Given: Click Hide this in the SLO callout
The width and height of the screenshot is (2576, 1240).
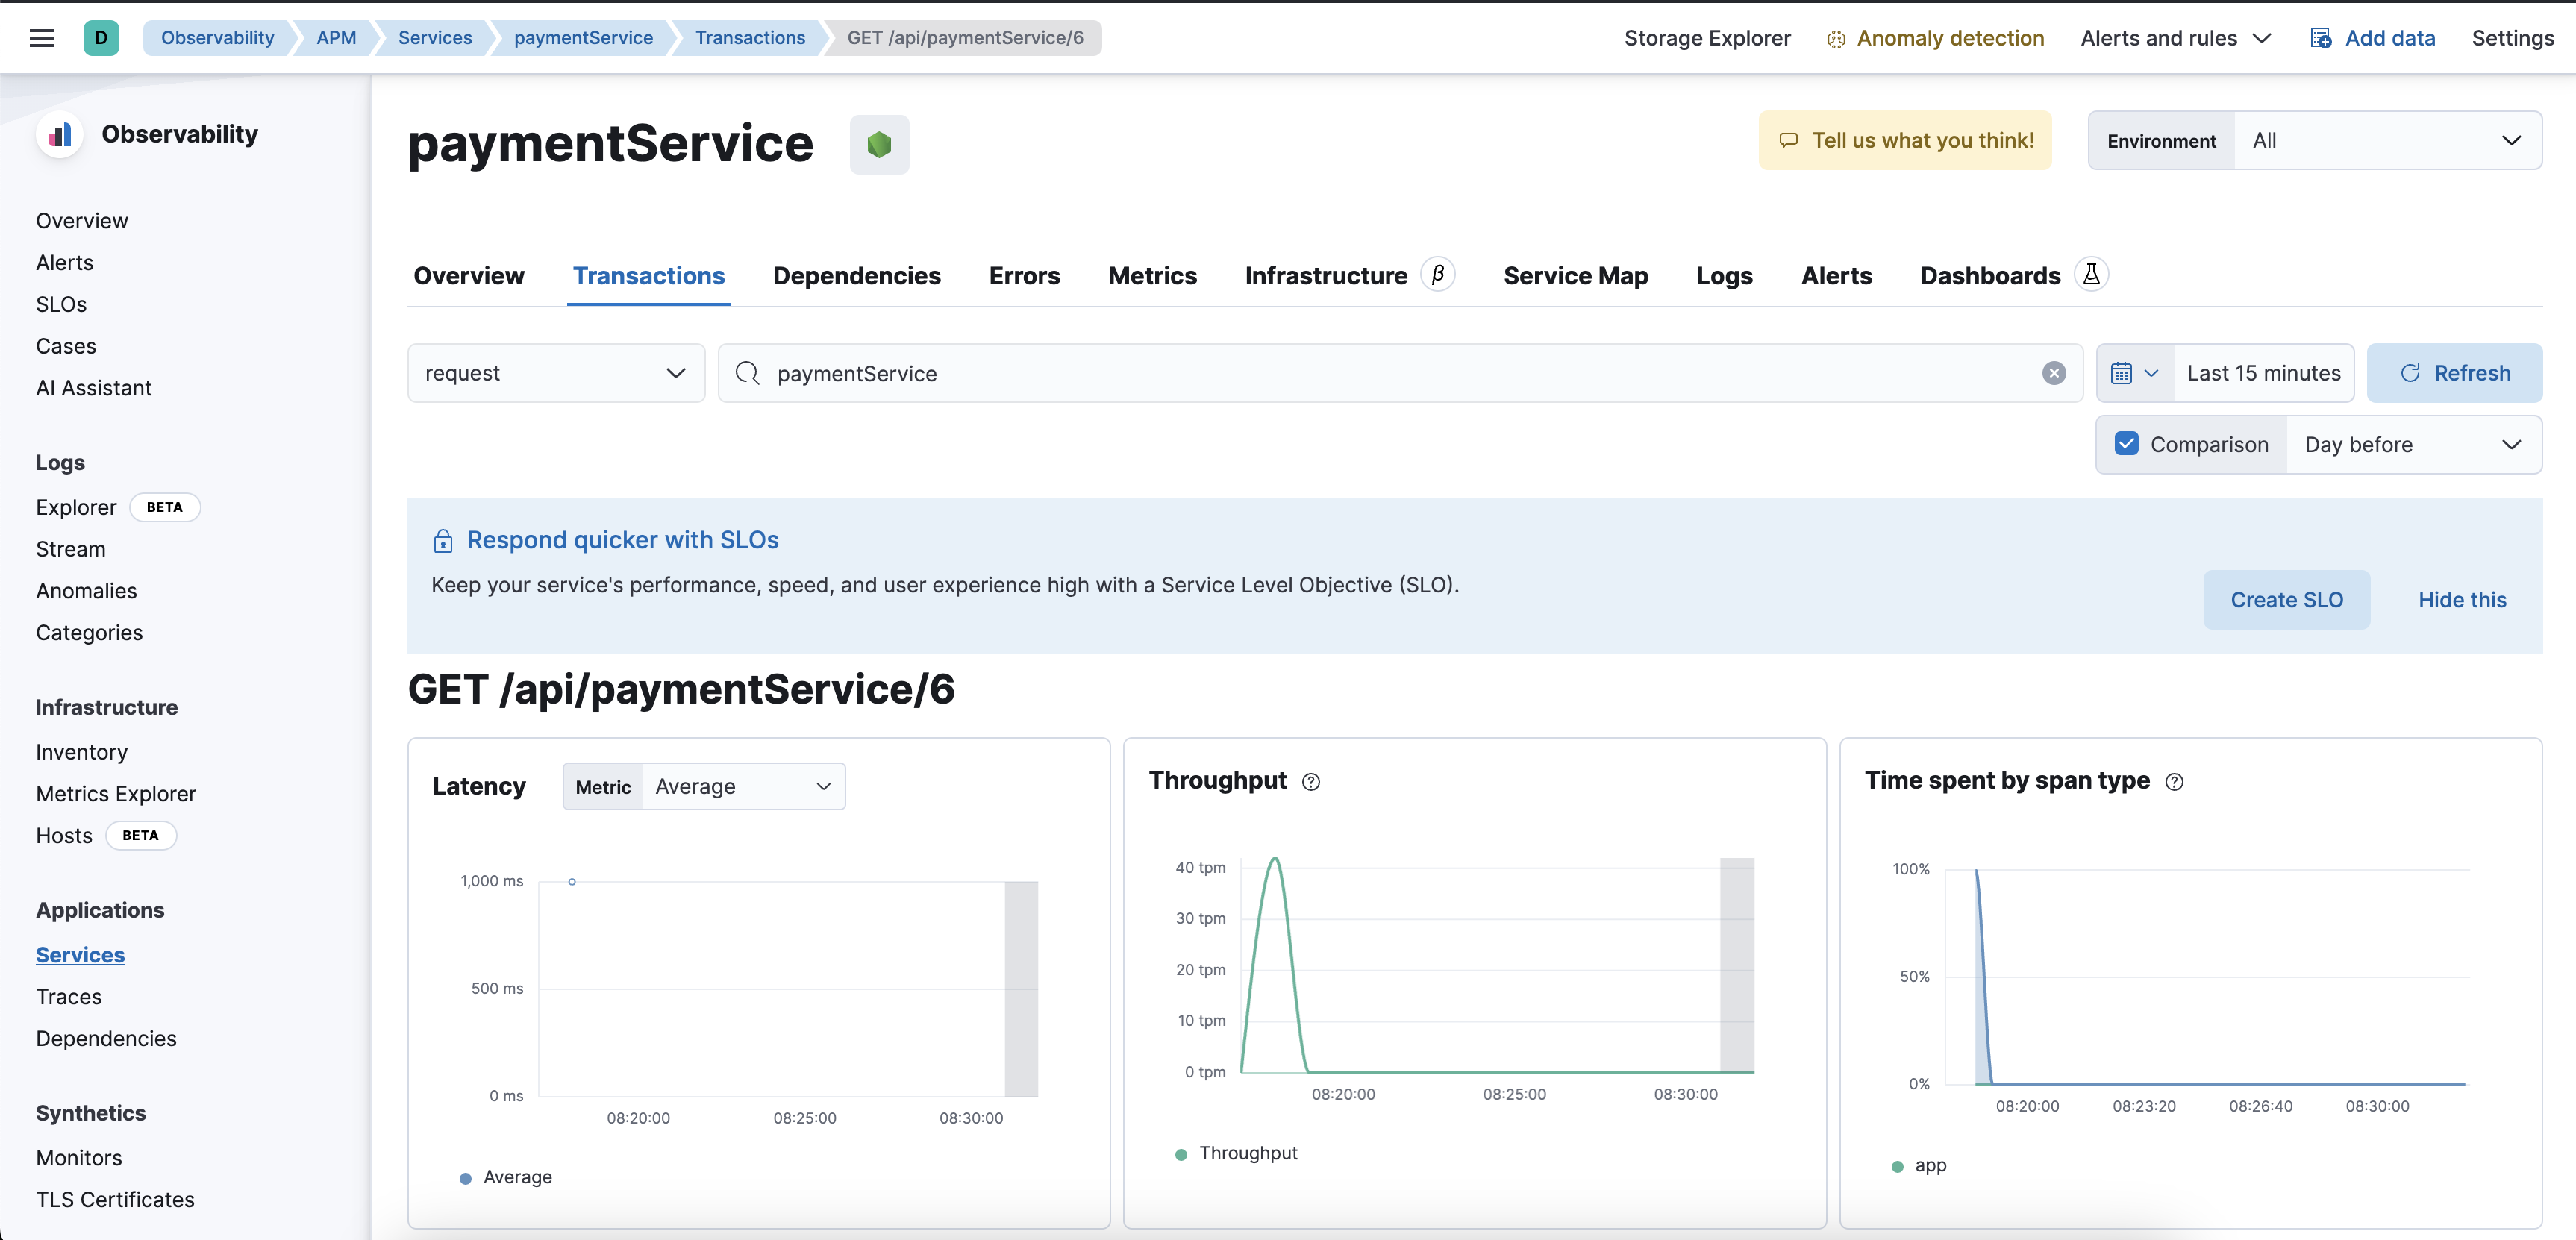Looking at the screenshot, I should tap(2462, 600).
